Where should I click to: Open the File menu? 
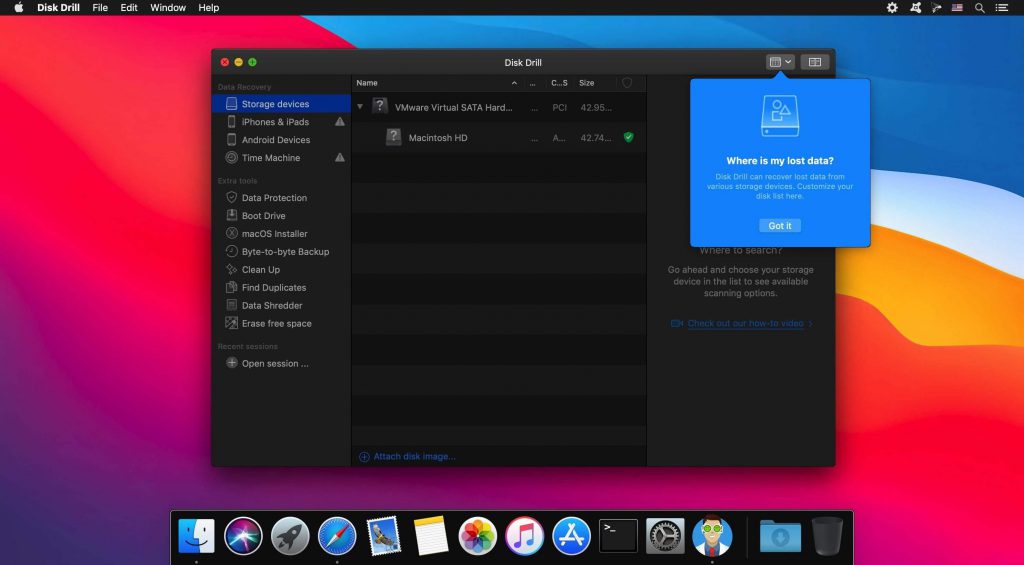coord(100,8)
